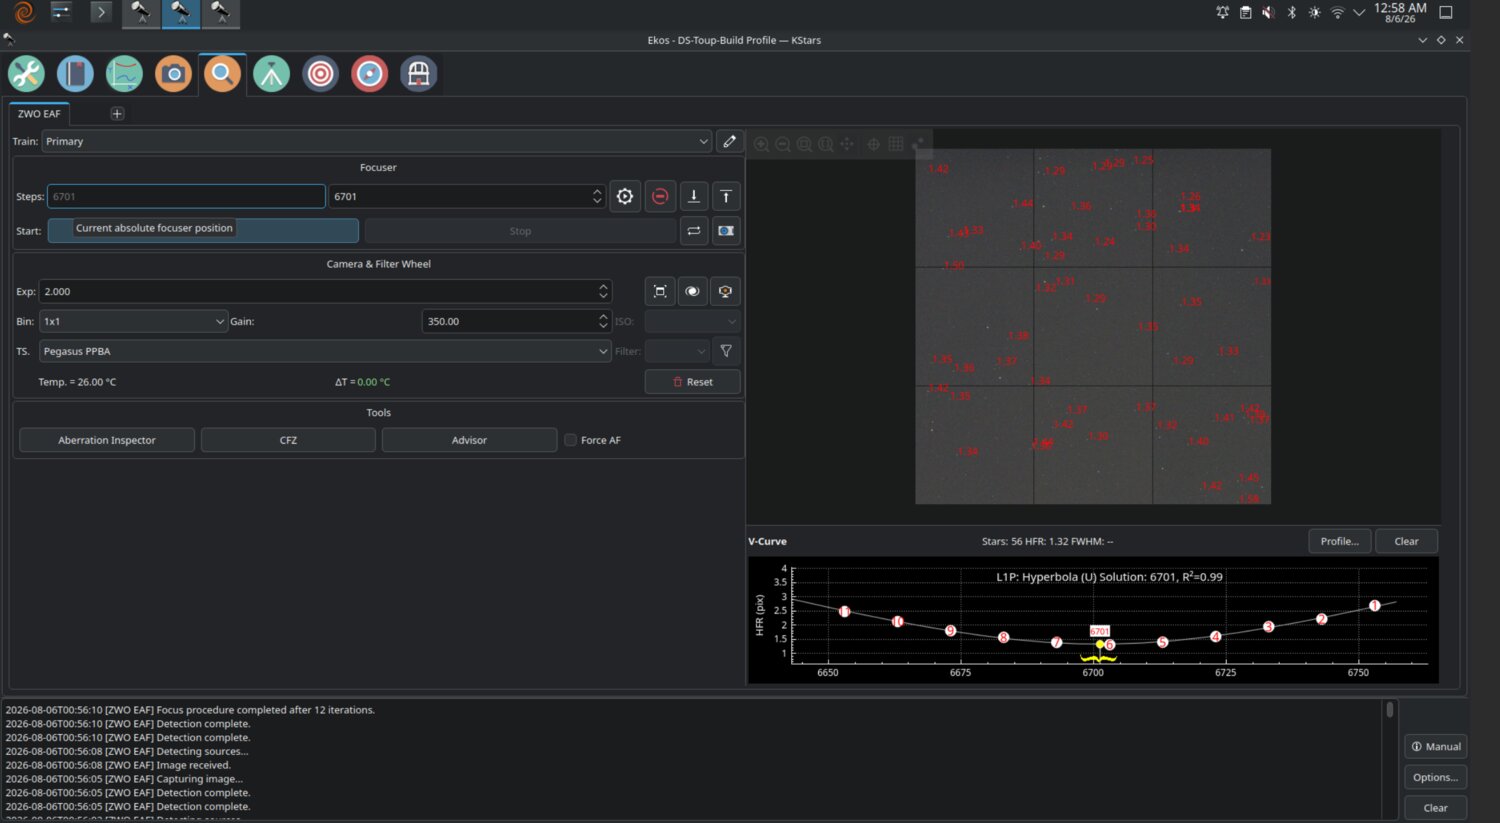Switch to the Capture module camera icon
Viewport: 1500px width, 823px height.
tap(173, 74)
